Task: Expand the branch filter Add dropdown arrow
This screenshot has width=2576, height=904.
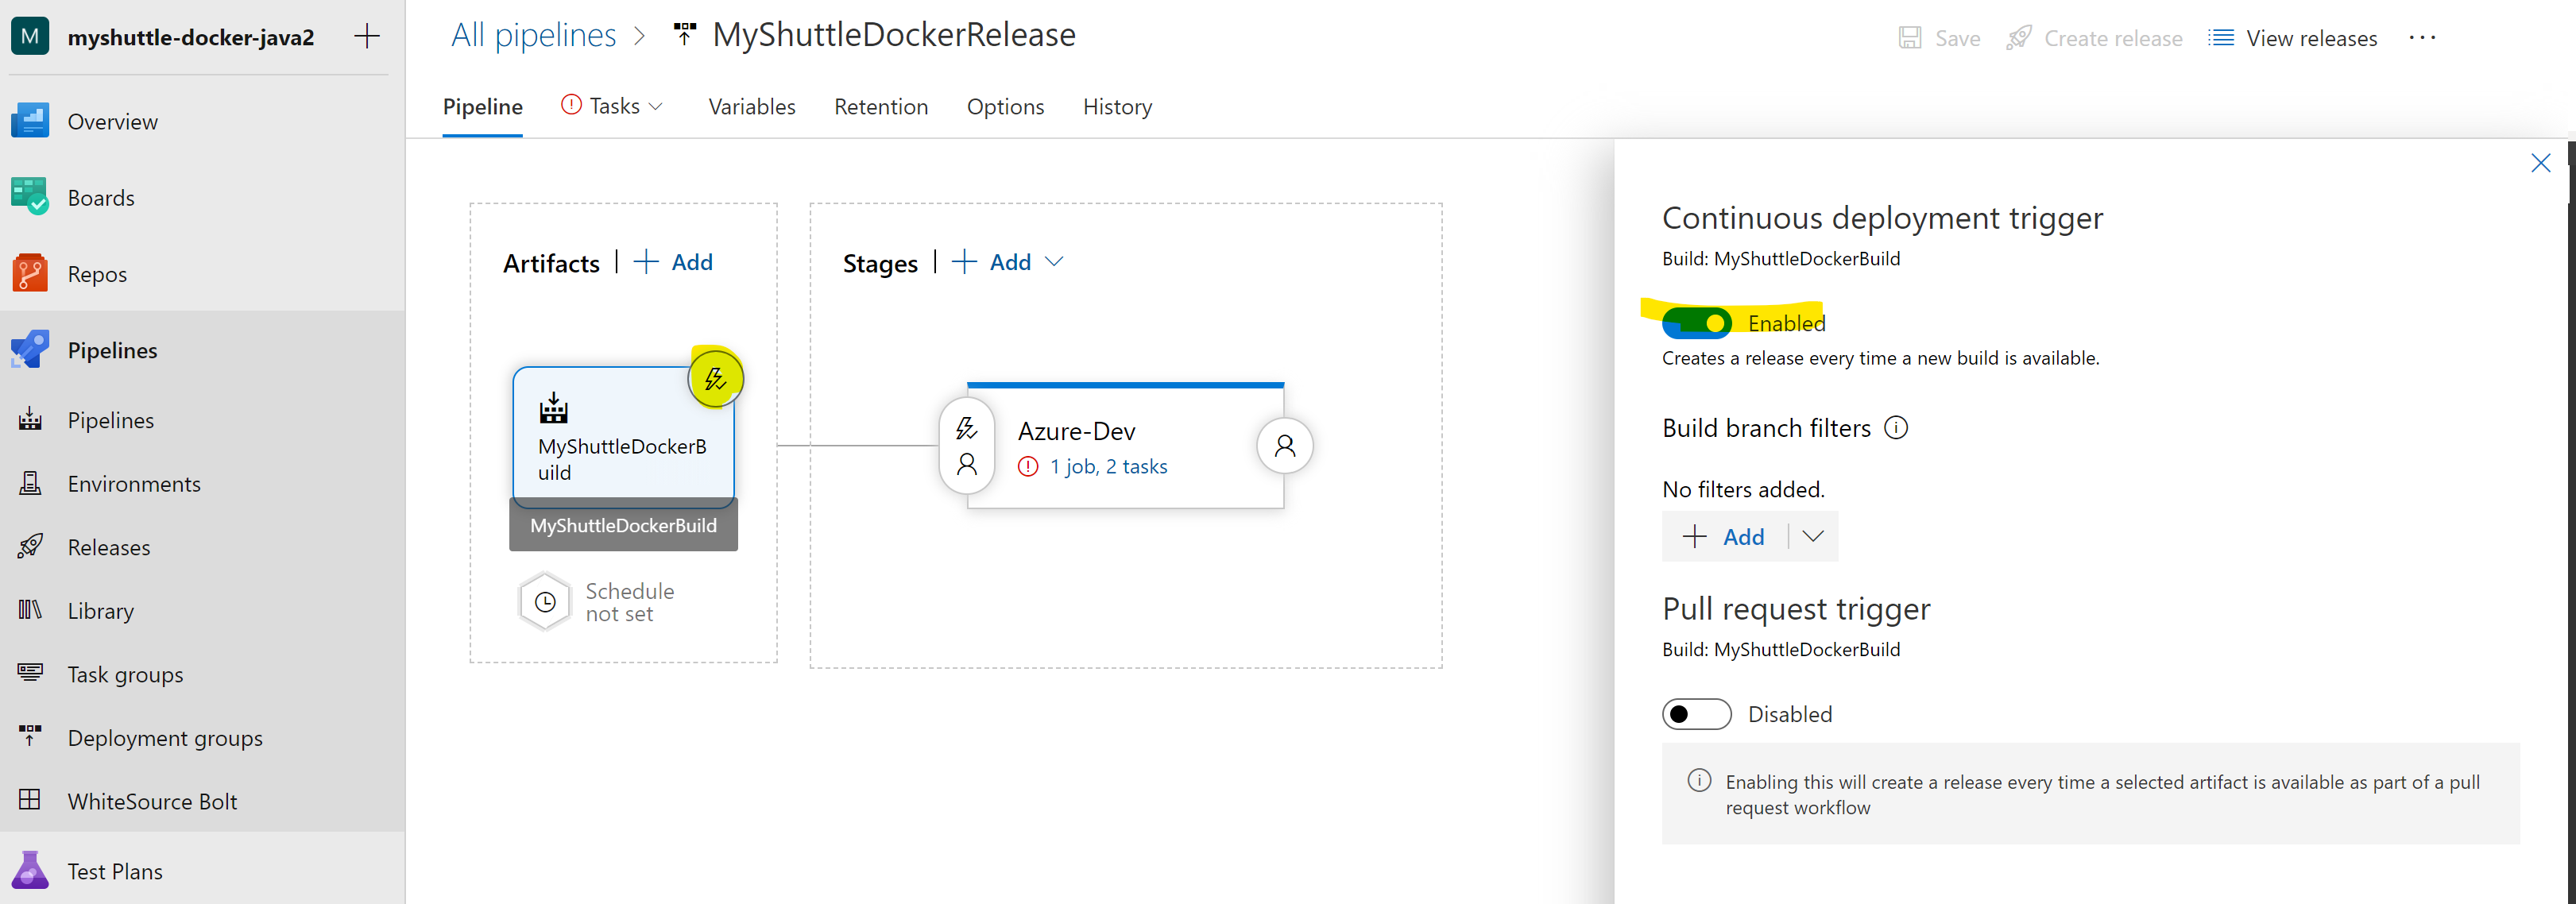Action: click(1813, 537)
